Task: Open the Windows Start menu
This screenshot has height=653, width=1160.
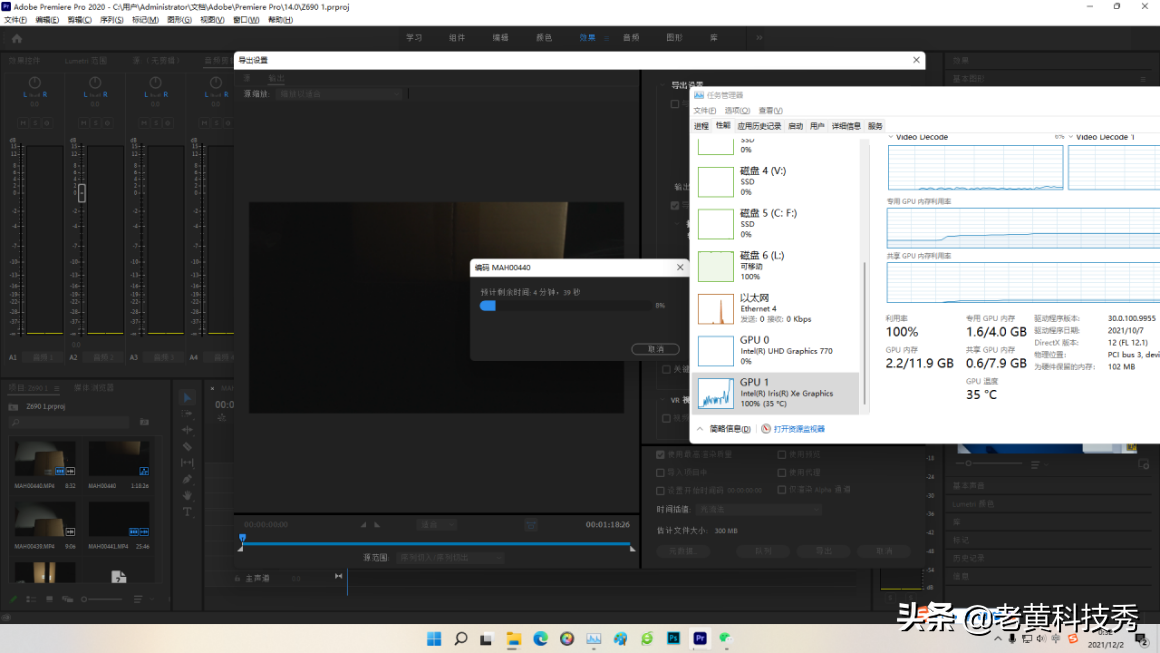Action: [434, 638]
